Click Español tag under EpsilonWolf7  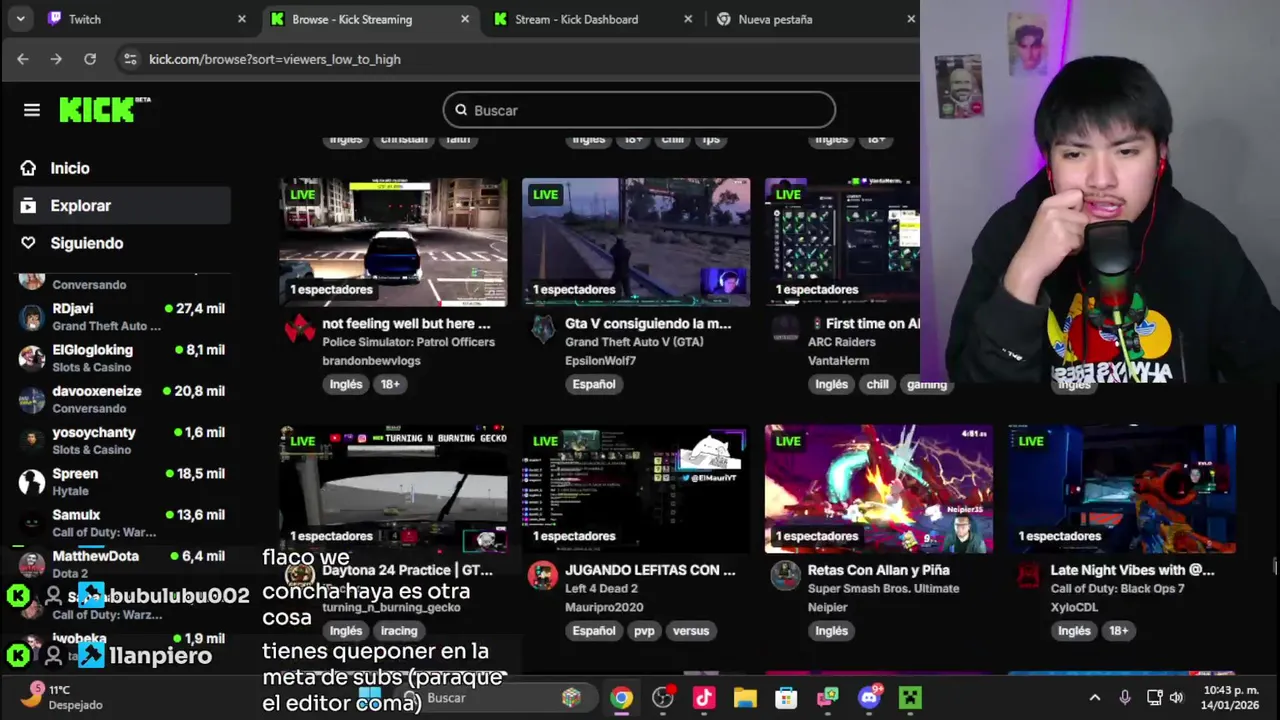(x=594, y=384)
